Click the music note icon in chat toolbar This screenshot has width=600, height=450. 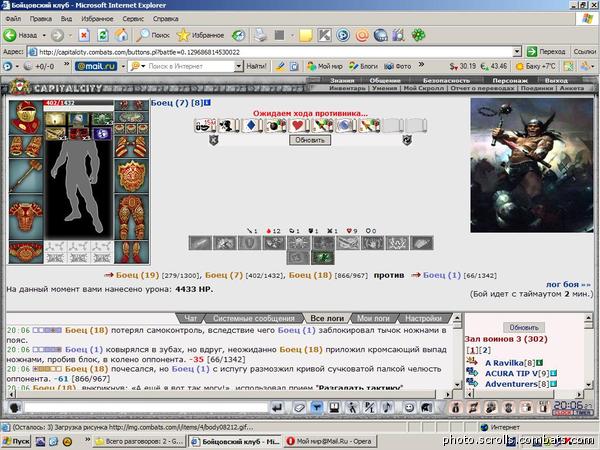click(388, 408)
